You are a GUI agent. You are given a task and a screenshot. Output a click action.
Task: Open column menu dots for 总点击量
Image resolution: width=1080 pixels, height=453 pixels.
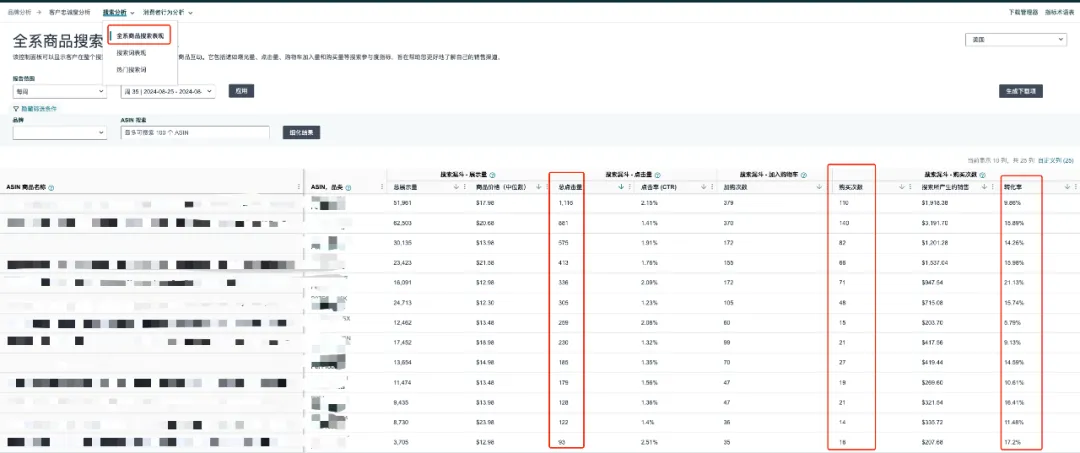click(629, 187)
